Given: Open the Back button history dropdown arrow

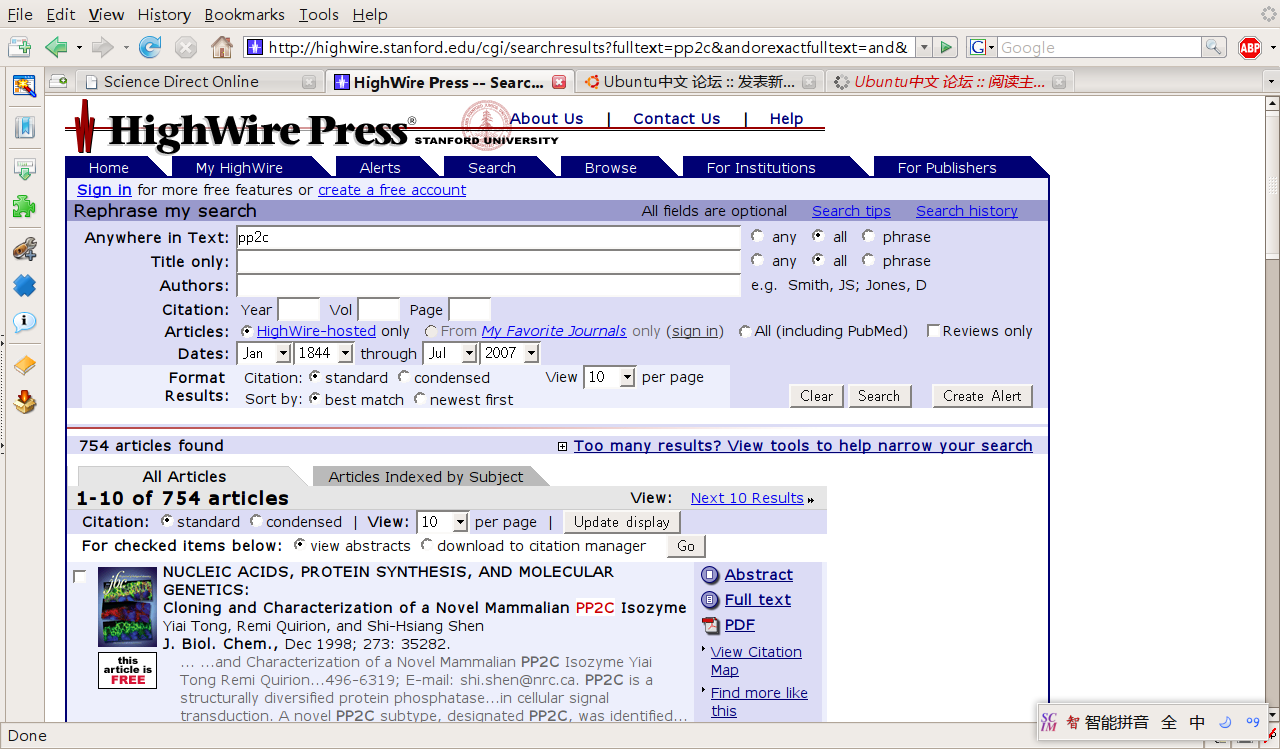Looking at the screenshot, I should click(x=79, y=47).
